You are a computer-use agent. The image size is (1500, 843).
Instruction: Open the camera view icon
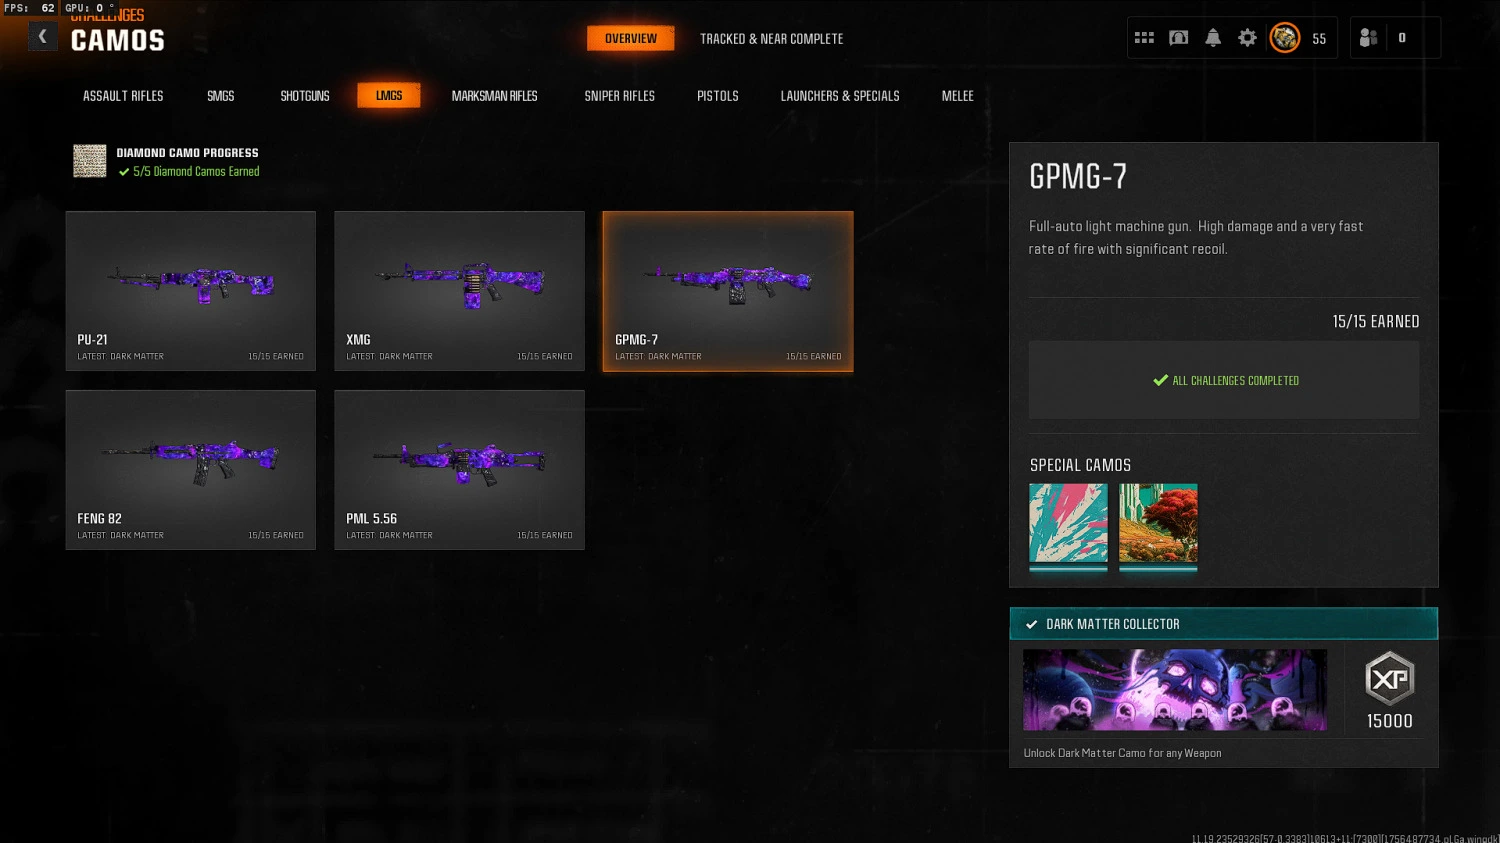click(x=1178, y=38)
